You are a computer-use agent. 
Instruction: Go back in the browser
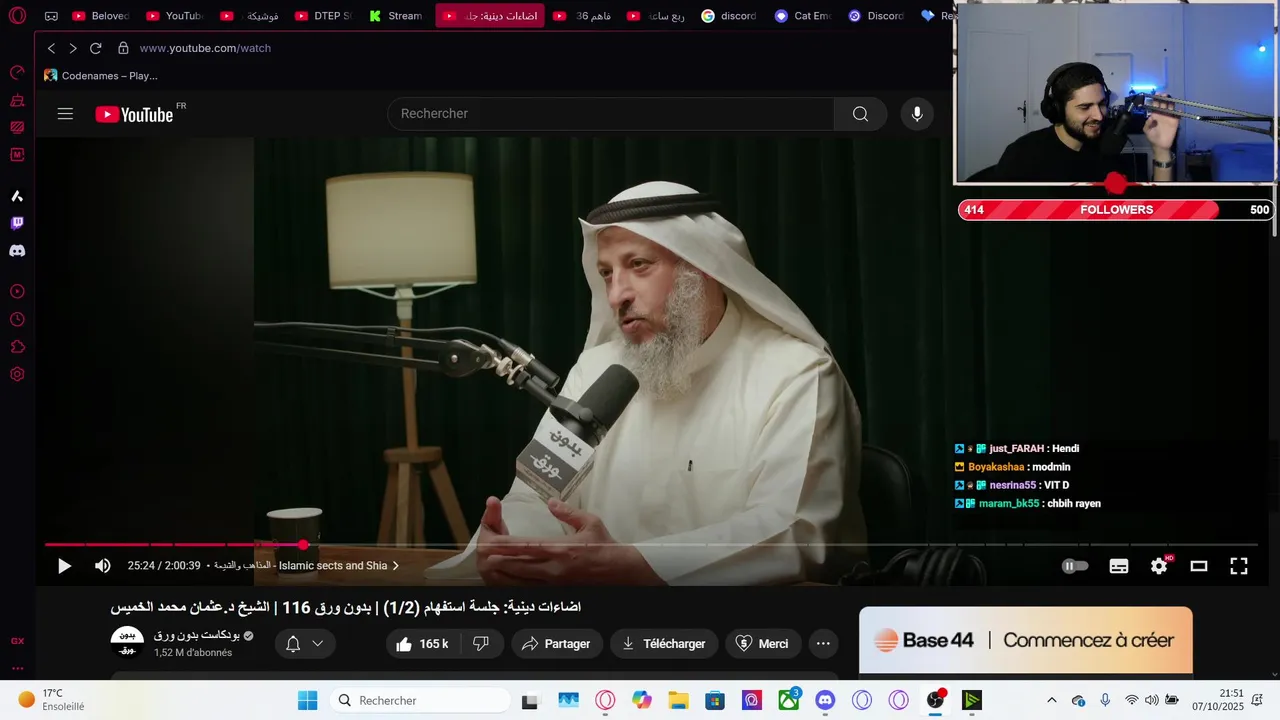pos(52,48)
